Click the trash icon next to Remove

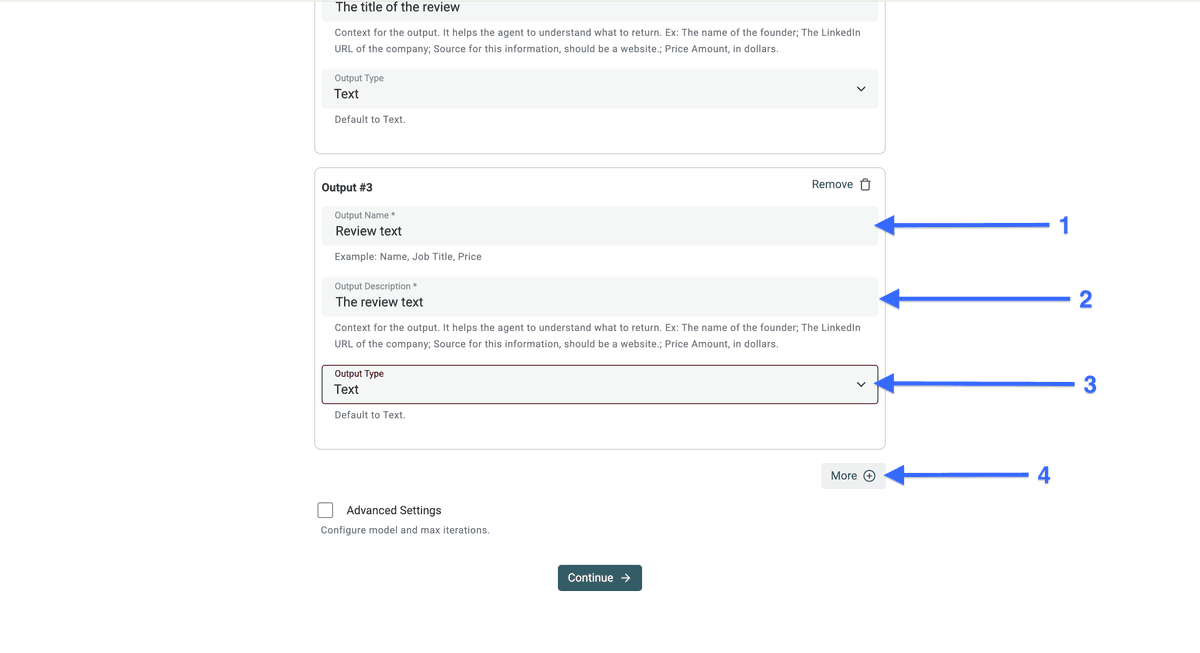click(866, 184)
